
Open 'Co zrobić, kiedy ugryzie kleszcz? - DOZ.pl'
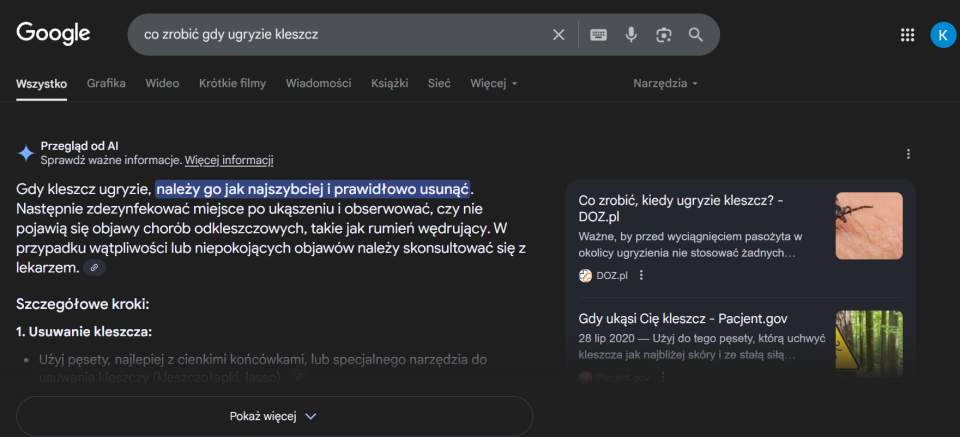682,209
